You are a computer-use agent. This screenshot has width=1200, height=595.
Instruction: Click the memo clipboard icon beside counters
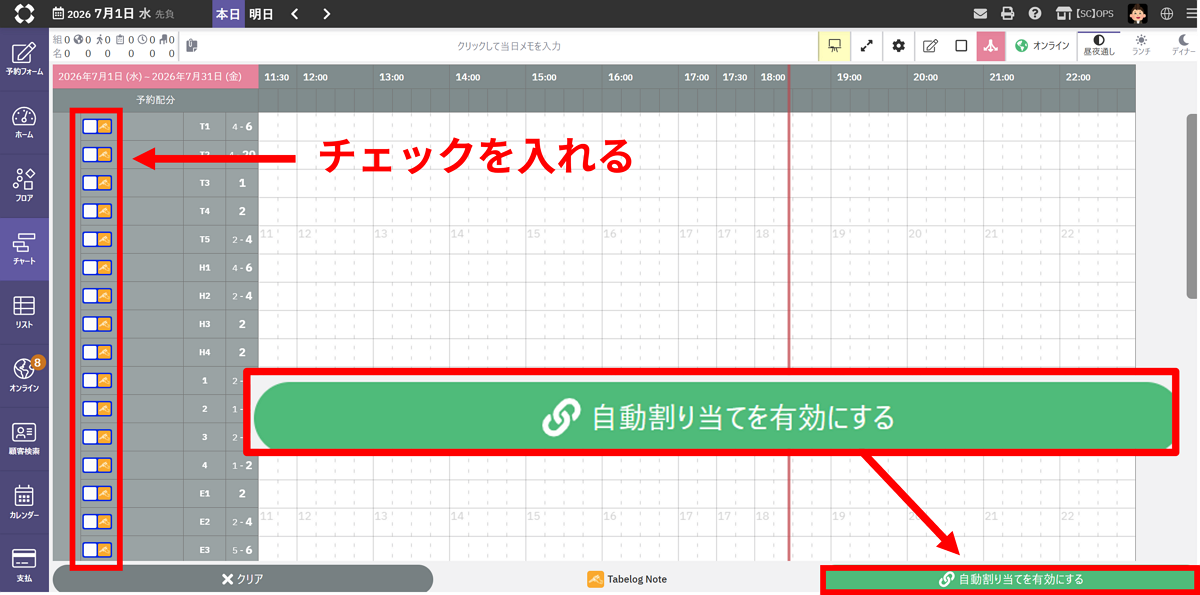click(x=191, y=46)
